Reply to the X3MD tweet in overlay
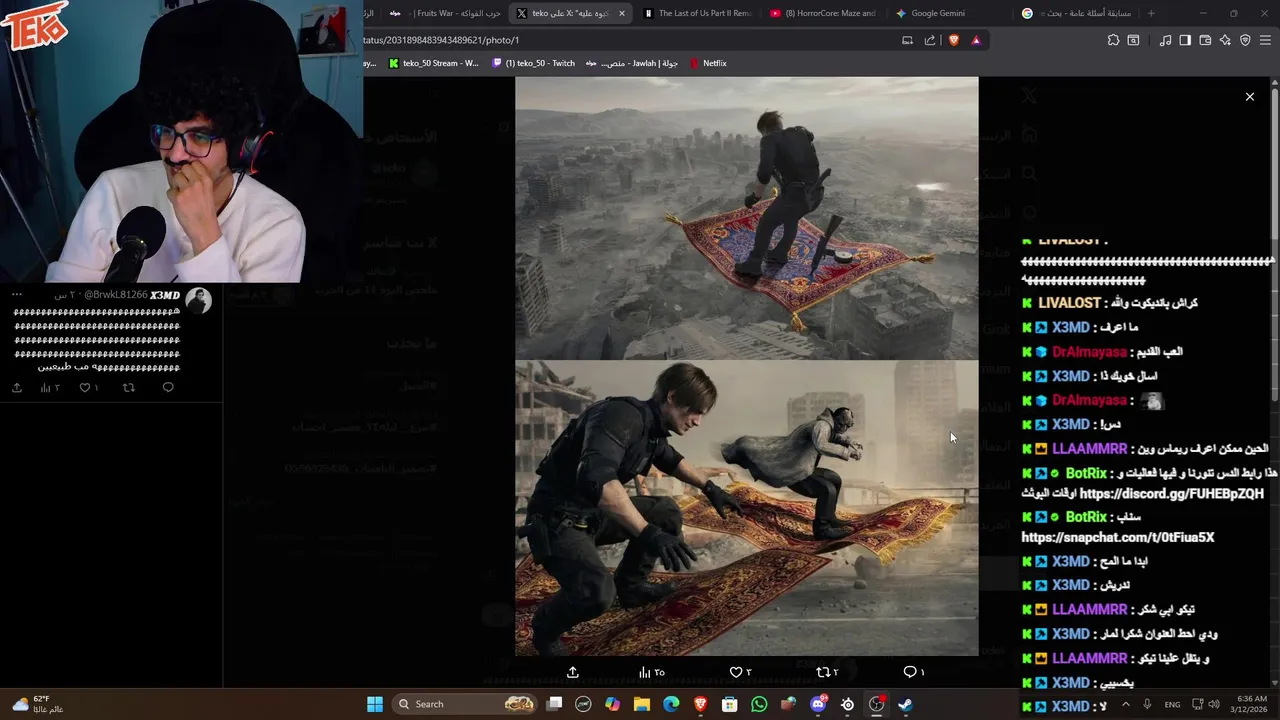 coord(168,387)
